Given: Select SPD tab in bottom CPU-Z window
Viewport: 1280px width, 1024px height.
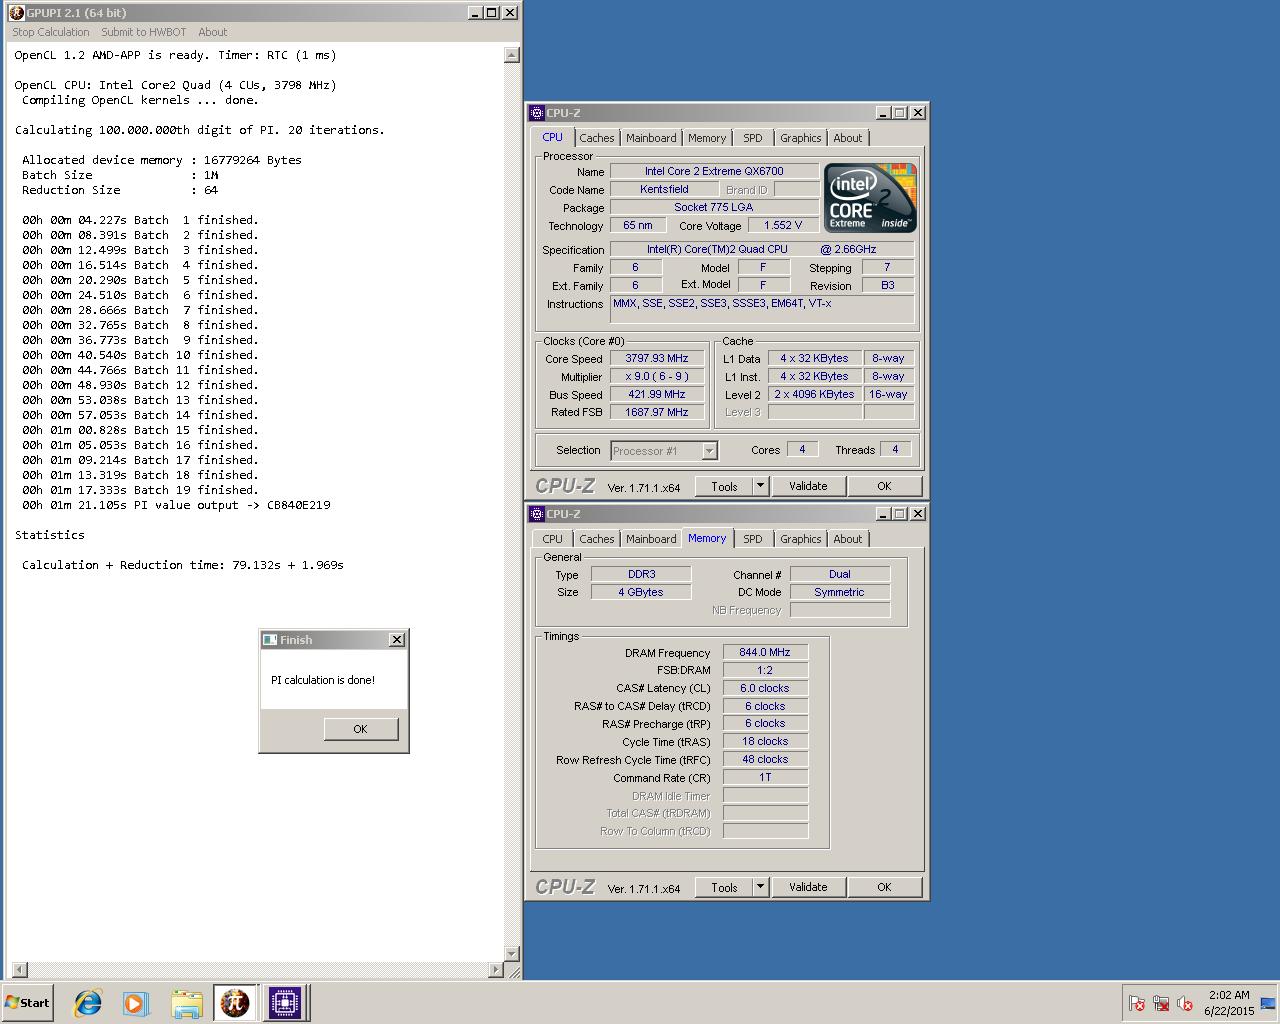Looking at the screenshot, I should pos(753,539).
